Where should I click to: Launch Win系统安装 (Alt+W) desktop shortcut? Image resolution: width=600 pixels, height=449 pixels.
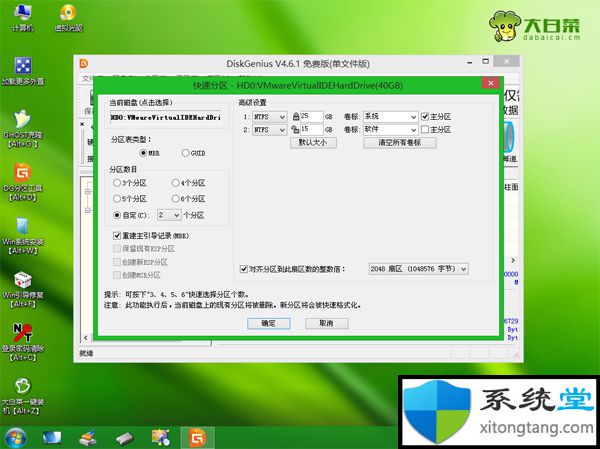point(23,236)
